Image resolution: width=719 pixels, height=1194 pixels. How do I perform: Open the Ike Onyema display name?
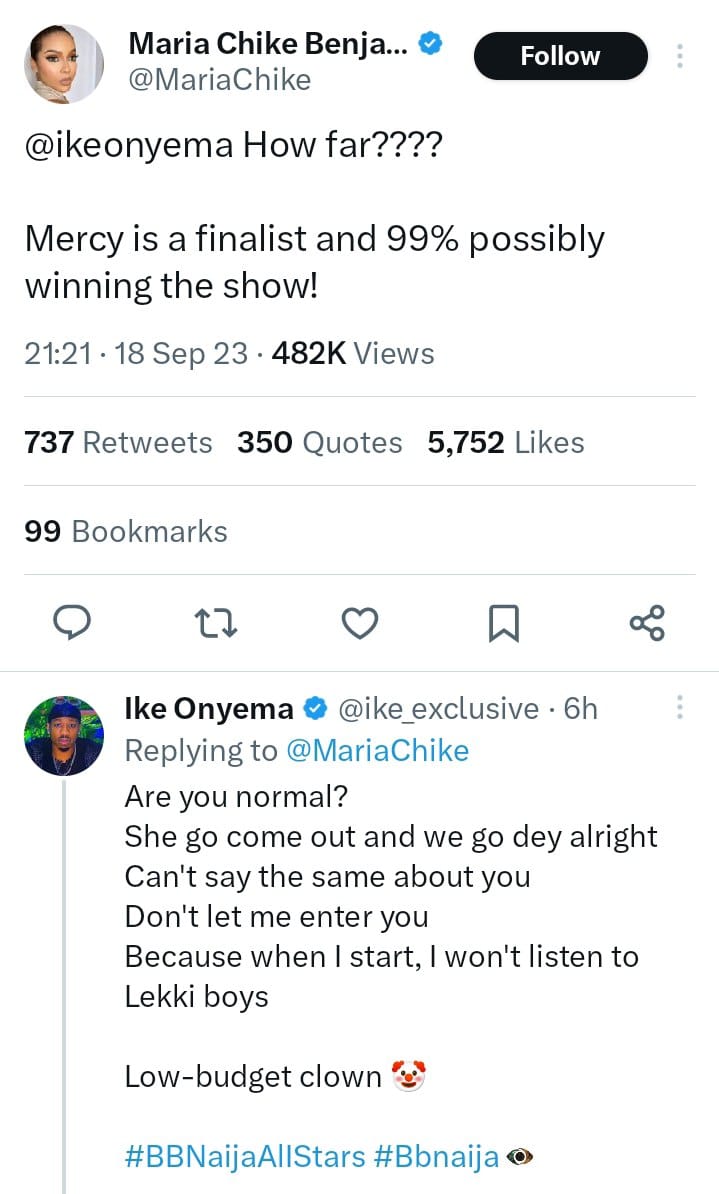click(208, 709)
